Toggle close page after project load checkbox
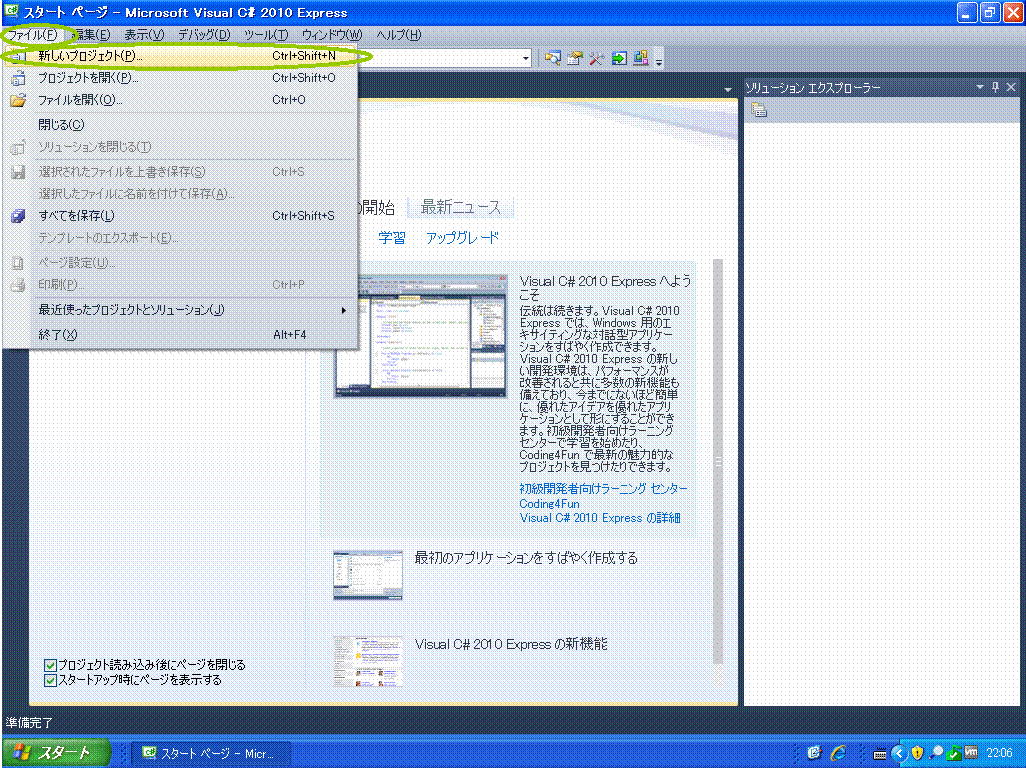Viewport: 1026px width, 768px height. (x=50, y=665)
